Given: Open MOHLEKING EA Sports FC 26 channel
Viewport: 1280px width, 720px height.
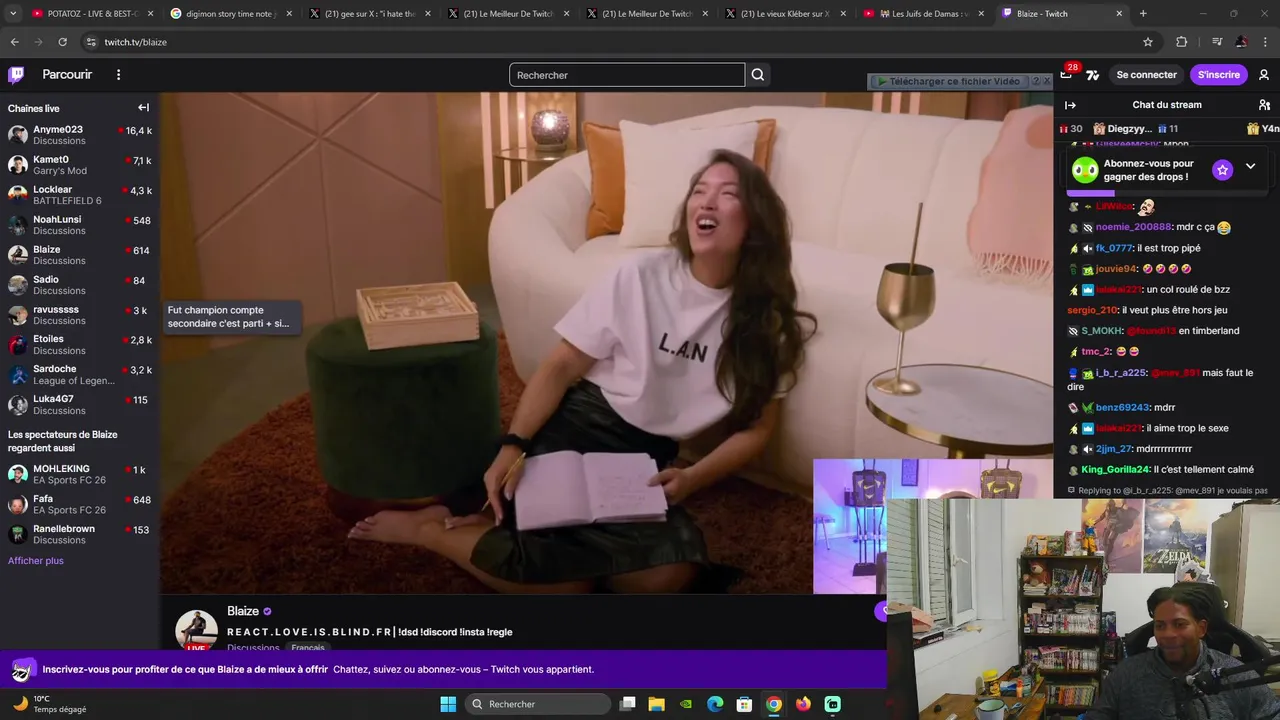Looking at the screenshot, I should [80, 474].
